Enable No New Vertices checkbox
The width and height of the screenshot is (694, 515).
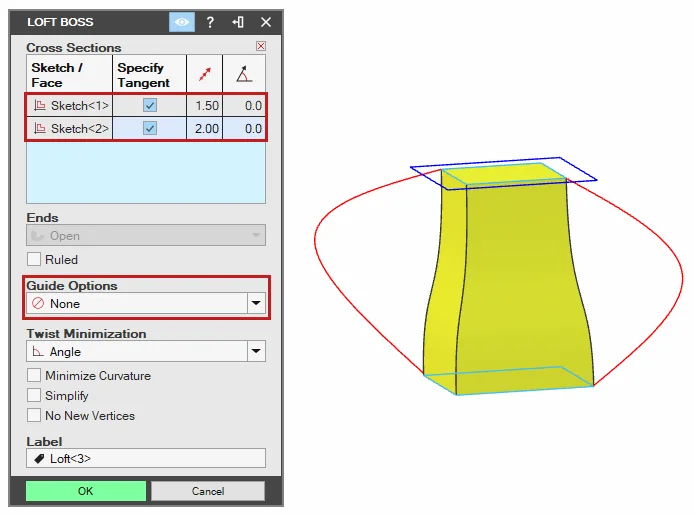click(34, 415)
